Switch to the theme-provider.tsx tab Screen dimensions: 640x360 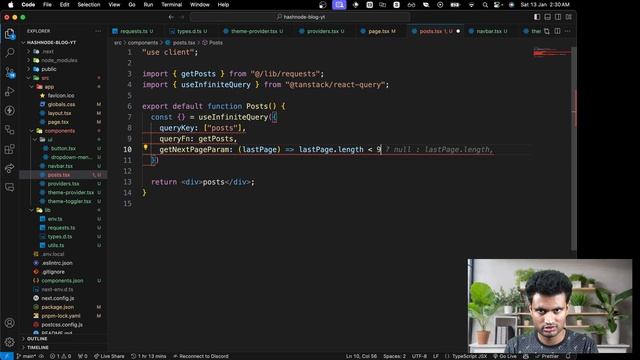(253, 31)
